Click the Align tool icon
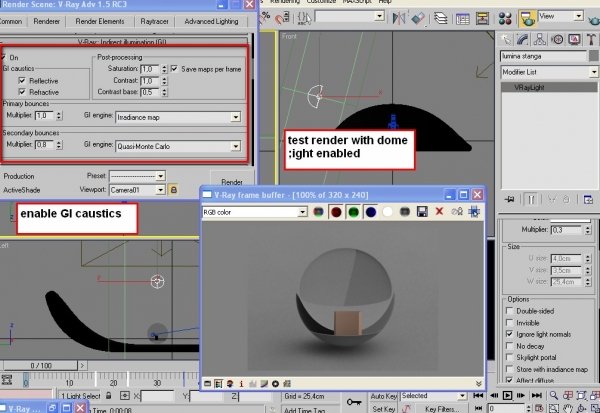This screenshot has height=413, width=600. 419,18
